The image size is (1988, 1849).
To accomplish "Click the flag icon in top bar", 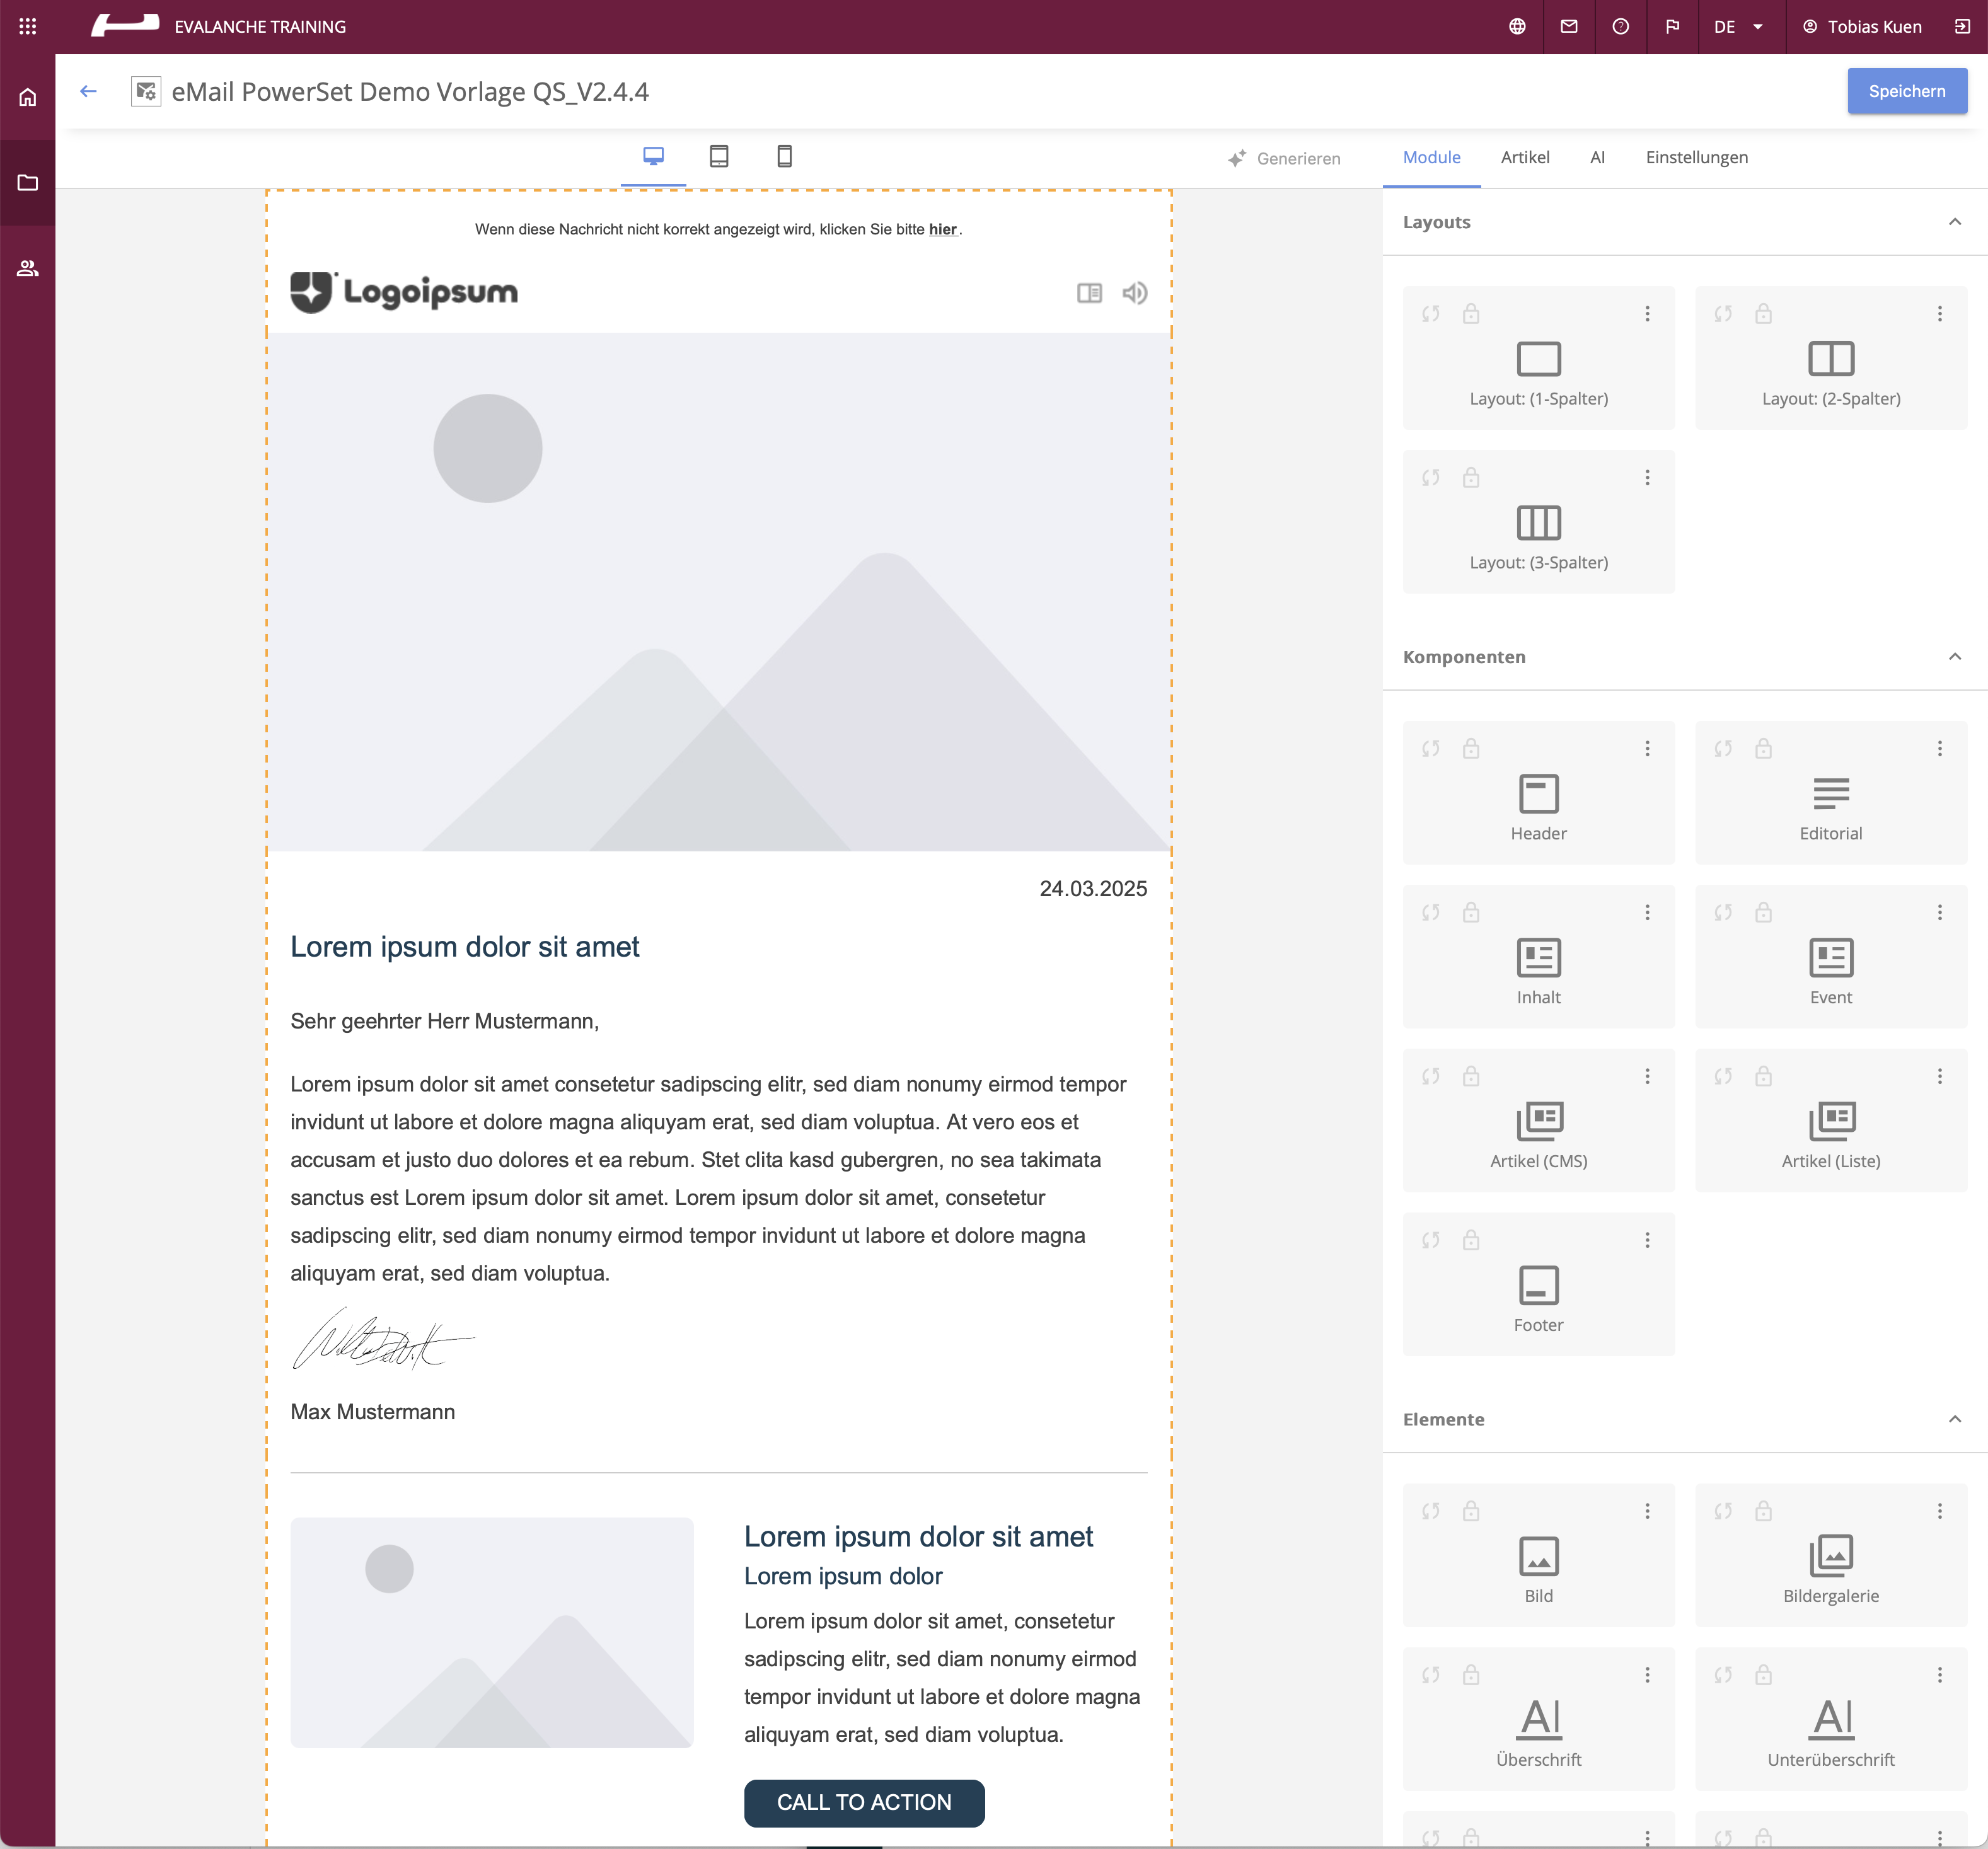I will pos(1673,27).
